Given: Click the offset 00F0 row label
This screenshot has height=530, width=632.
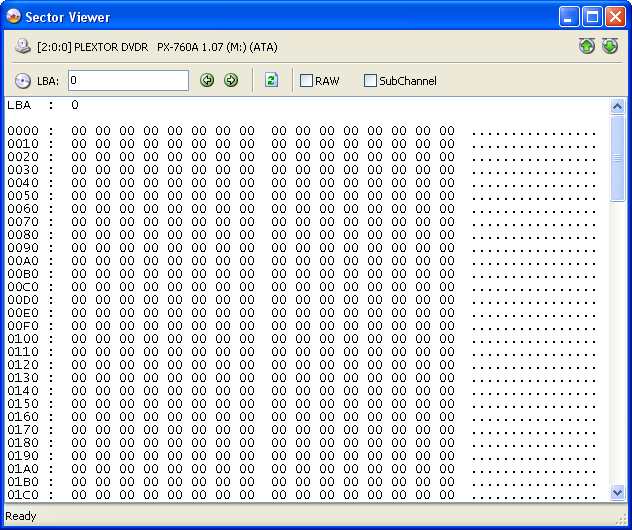Looking at the screenshot, I should click(x=23, y=326).
